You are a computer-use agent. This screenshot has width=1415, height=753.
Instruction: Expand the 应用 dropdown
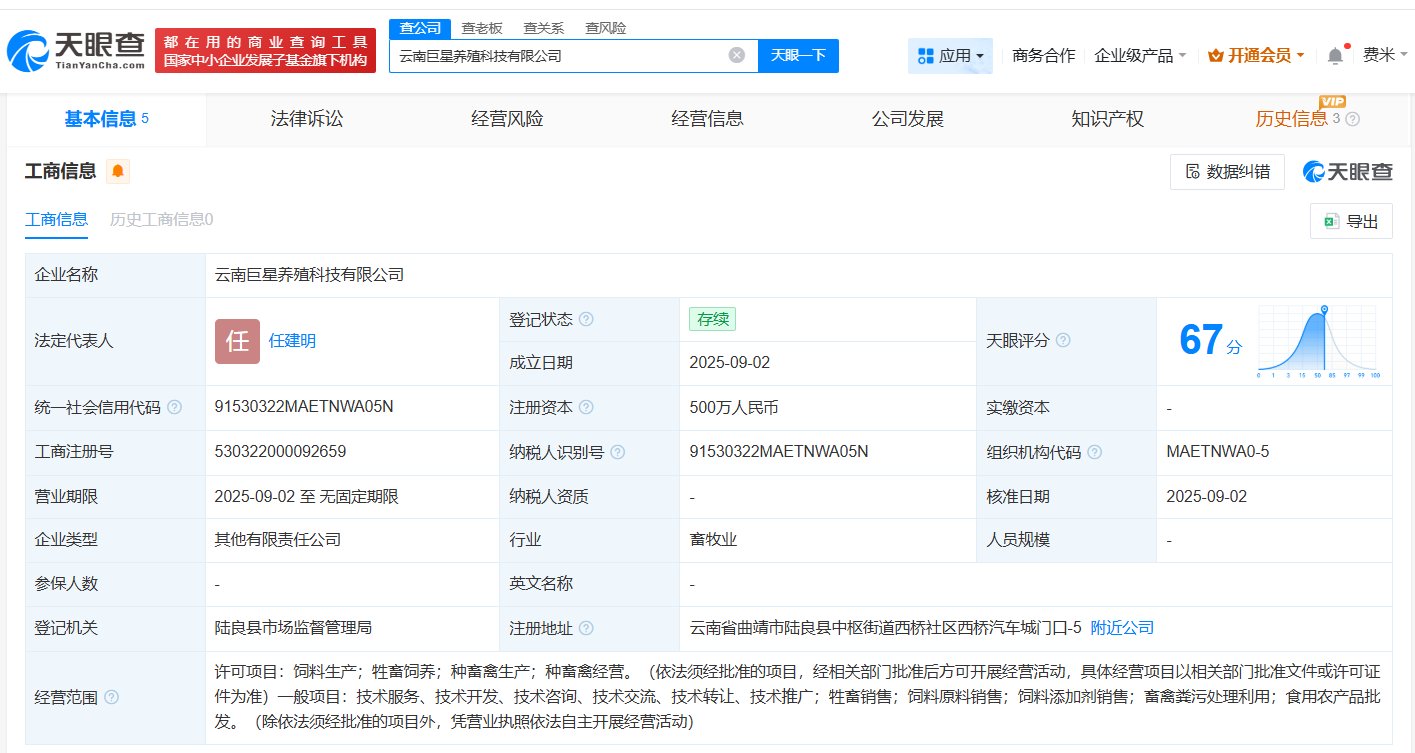[x=950, y=56]
